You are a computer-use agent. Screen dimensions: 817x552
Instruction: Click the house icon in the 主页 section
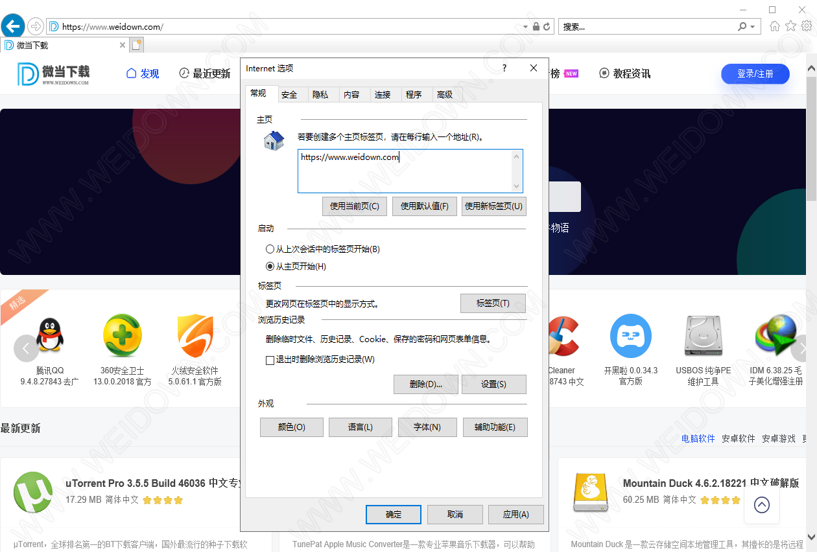(x=274, y=140)
